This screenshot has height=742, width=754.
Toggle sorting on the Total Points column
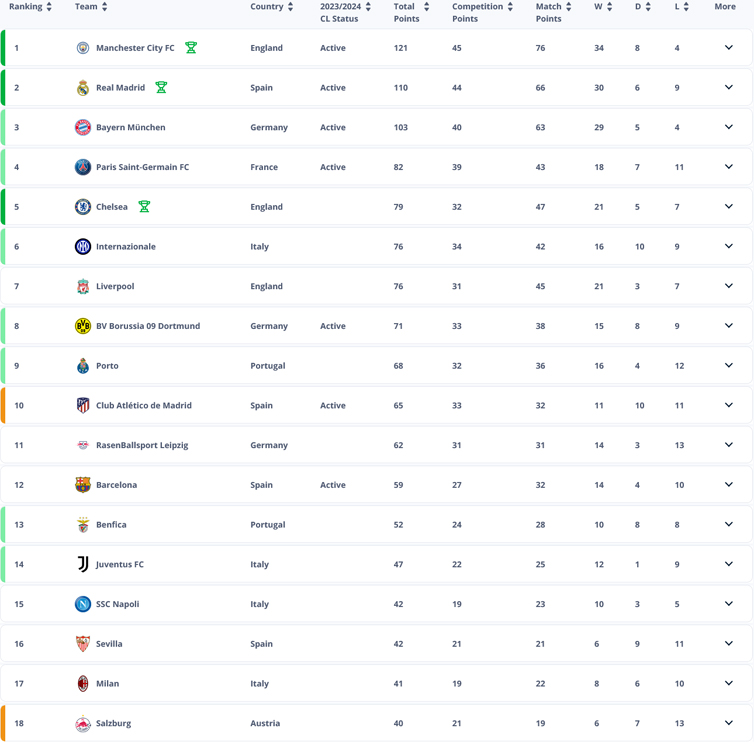pyautogui.click(x=426, y=7)
